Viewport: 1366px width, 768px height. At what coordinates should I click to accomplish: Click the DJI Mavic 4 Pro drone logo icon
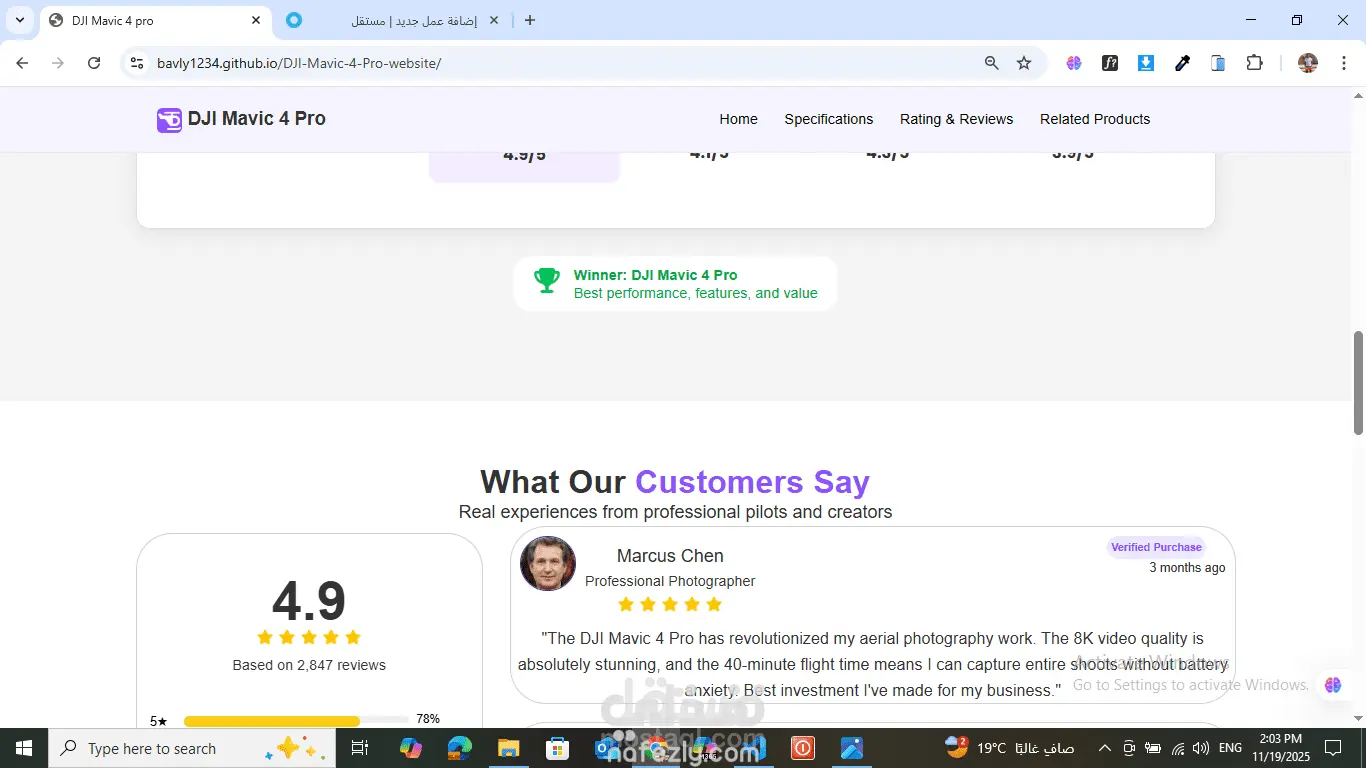point(169,120)
